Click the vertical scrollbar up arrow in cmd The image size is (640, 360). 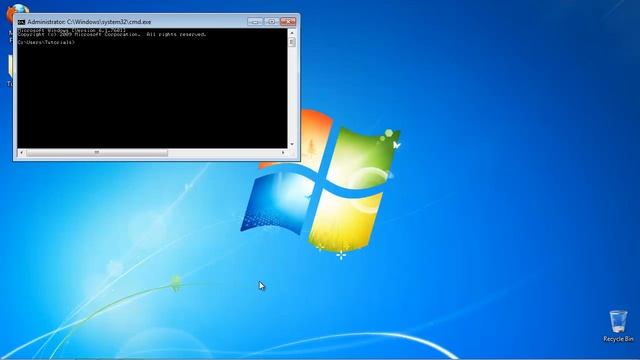(x=292, y=33)
